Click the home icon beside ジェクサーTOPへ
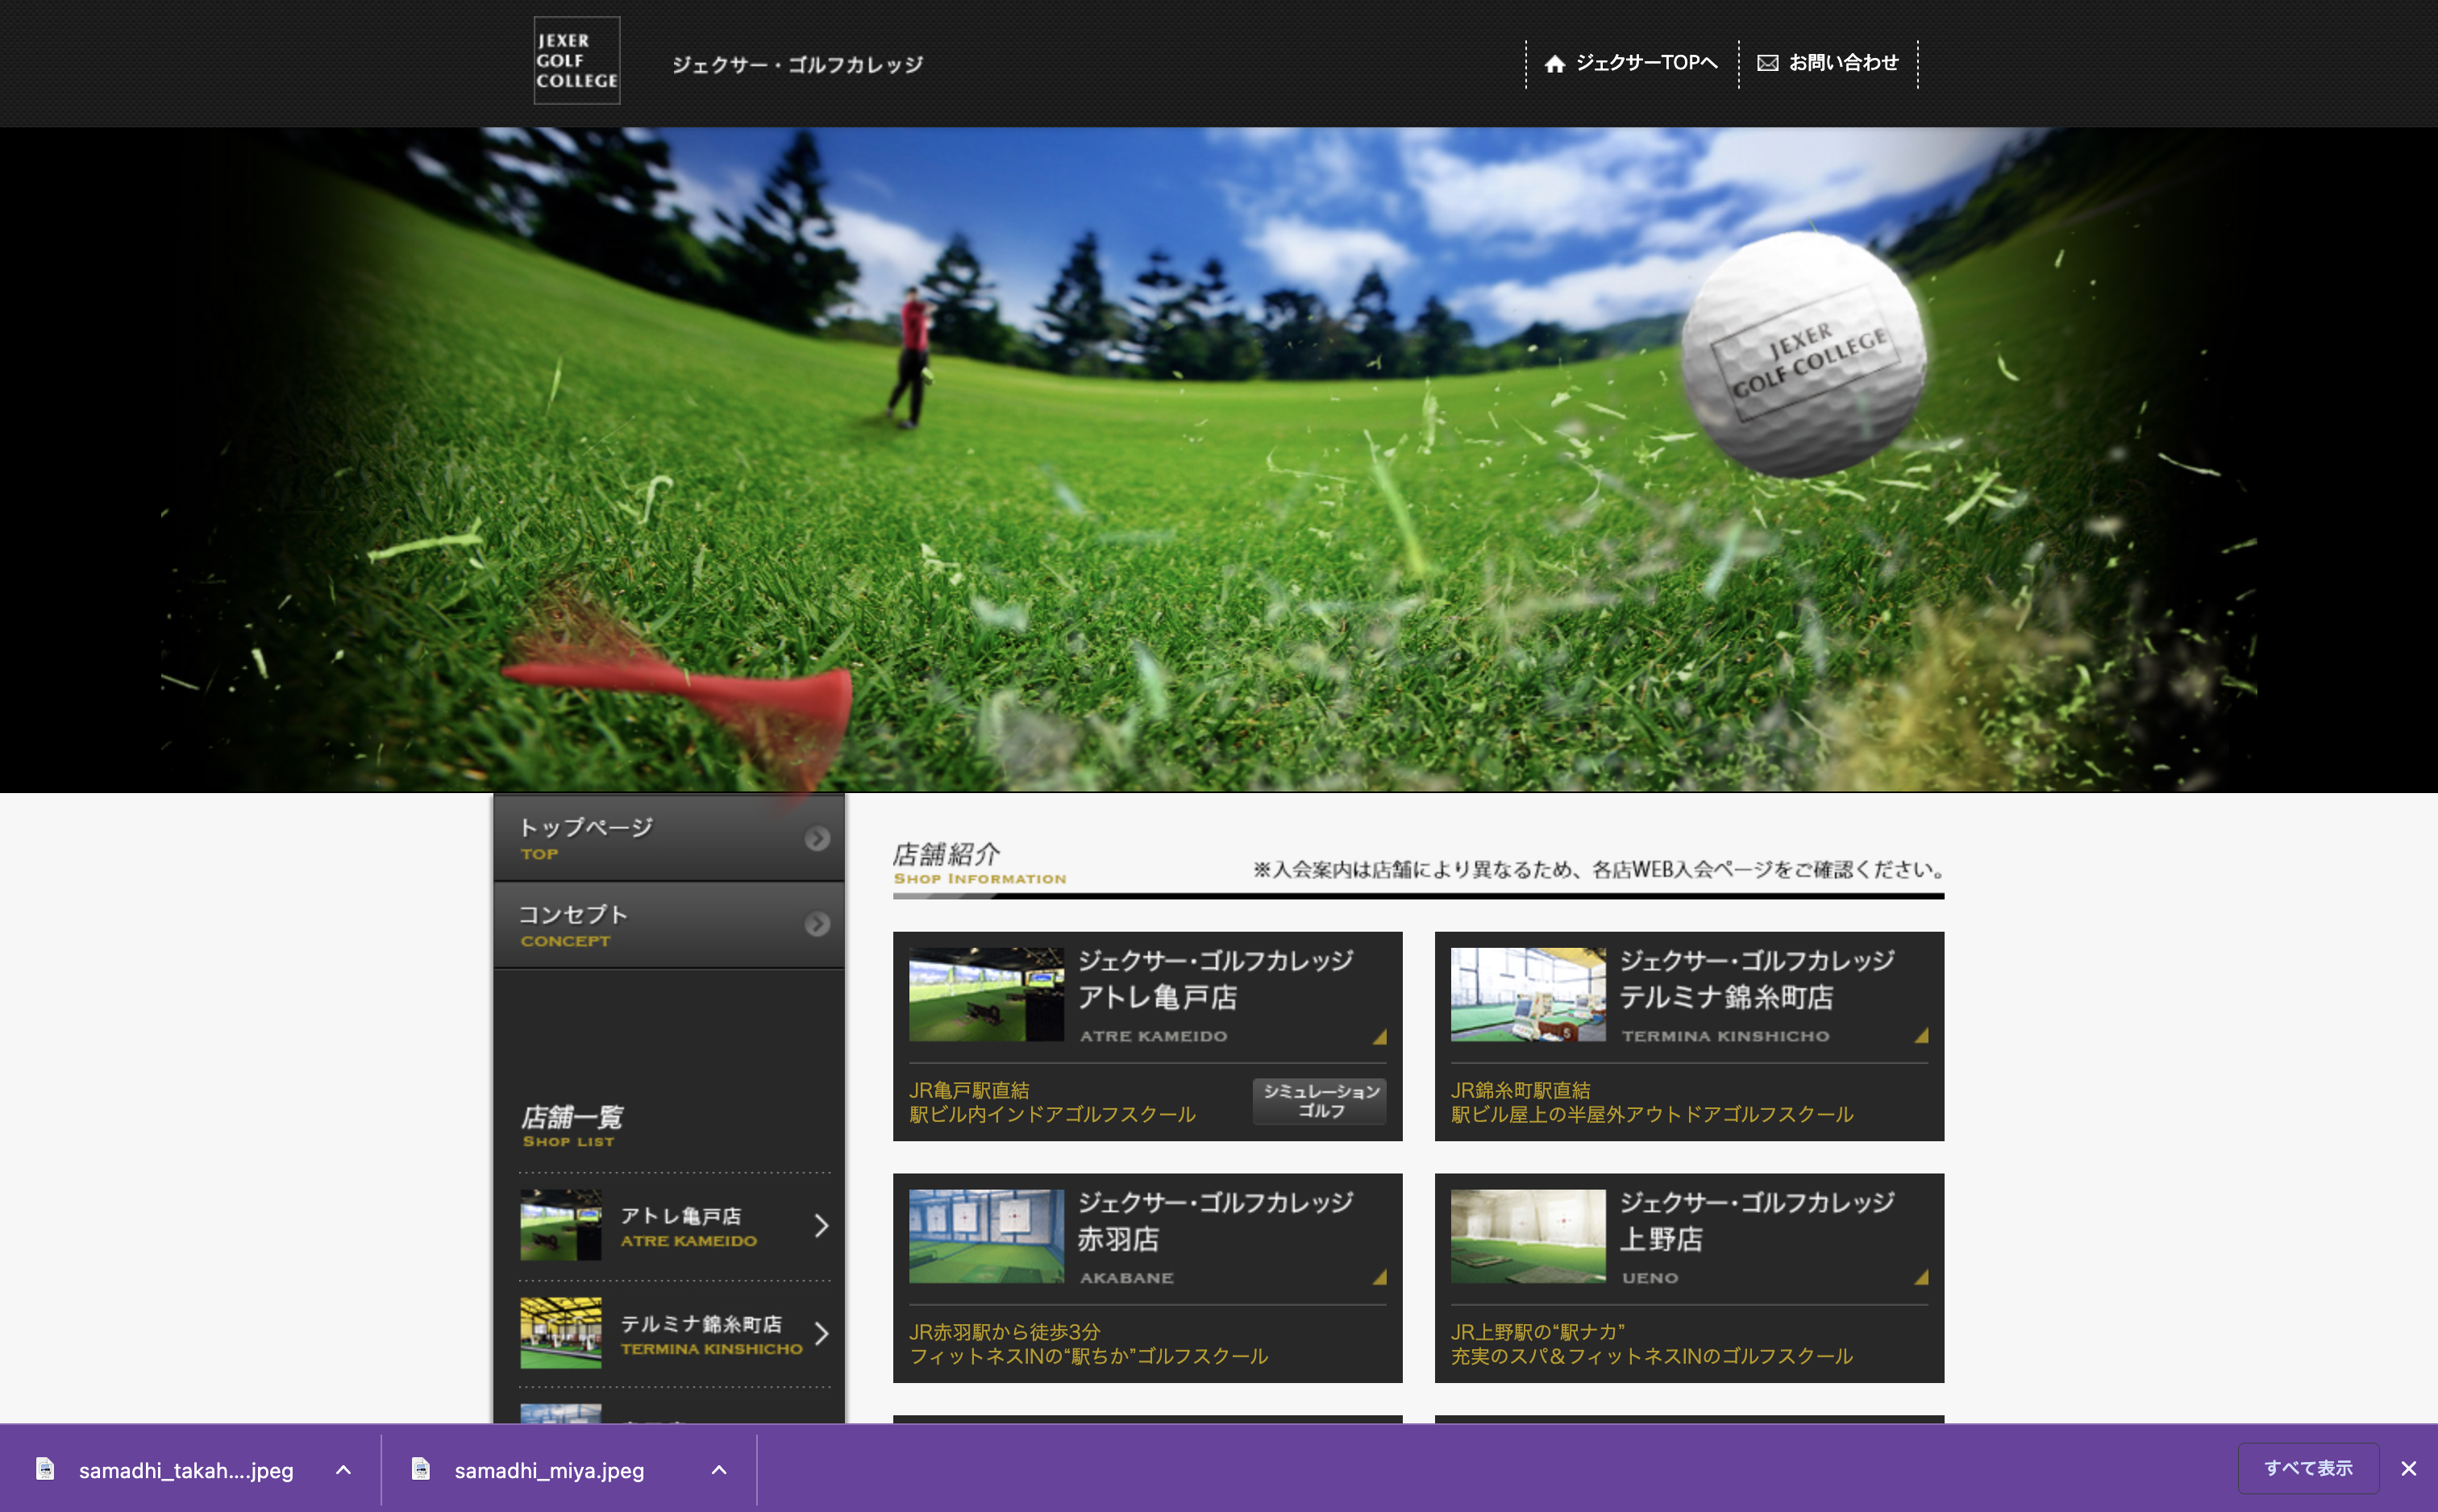This screenshot has height=1512, width=2438. coord(1554,64)
